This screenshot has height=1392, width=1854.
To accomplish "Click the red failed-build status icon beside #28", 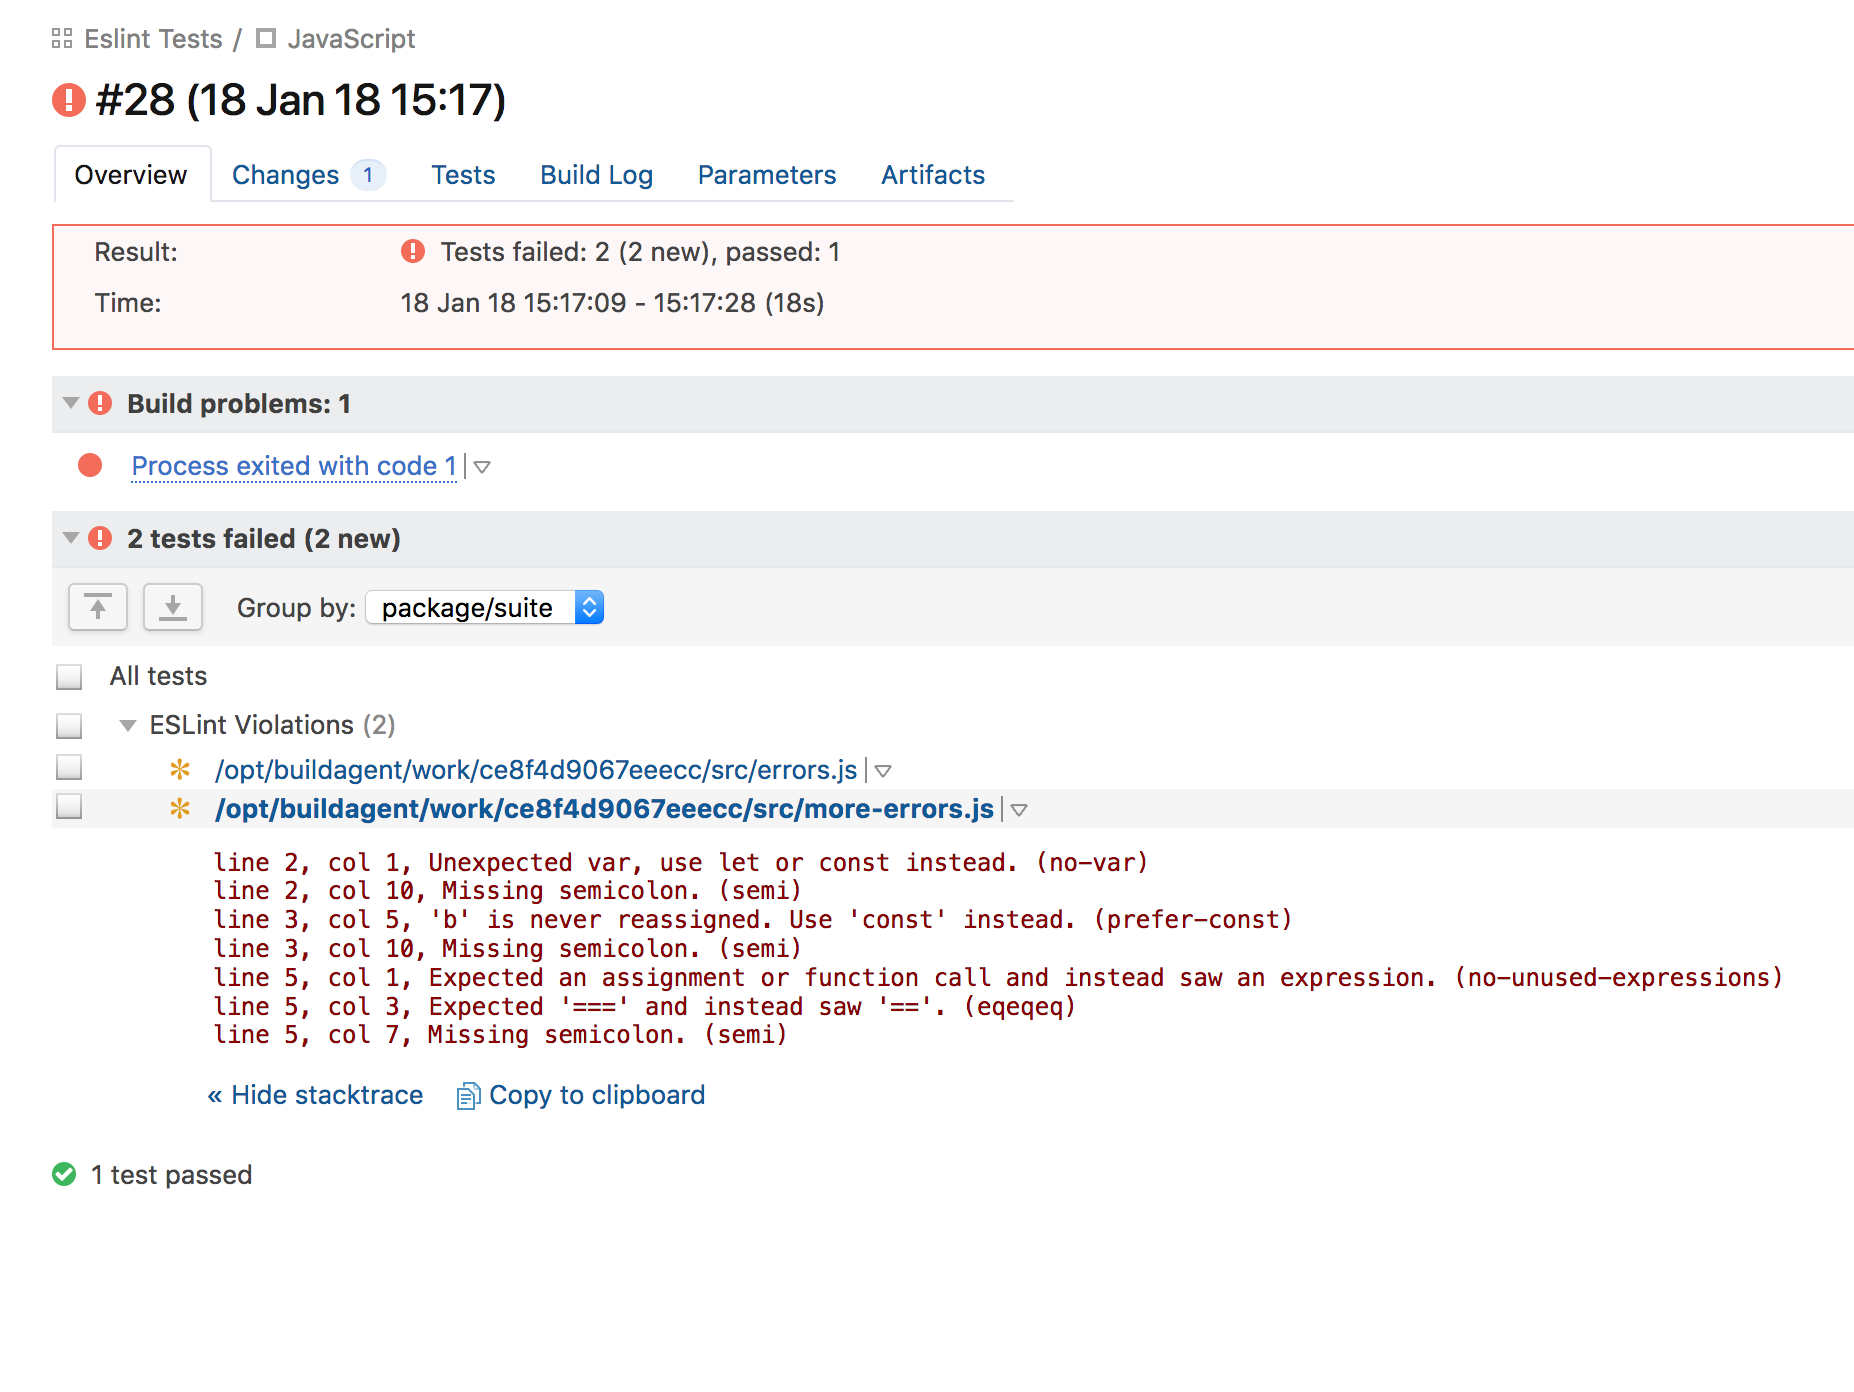I will [69, 100].
